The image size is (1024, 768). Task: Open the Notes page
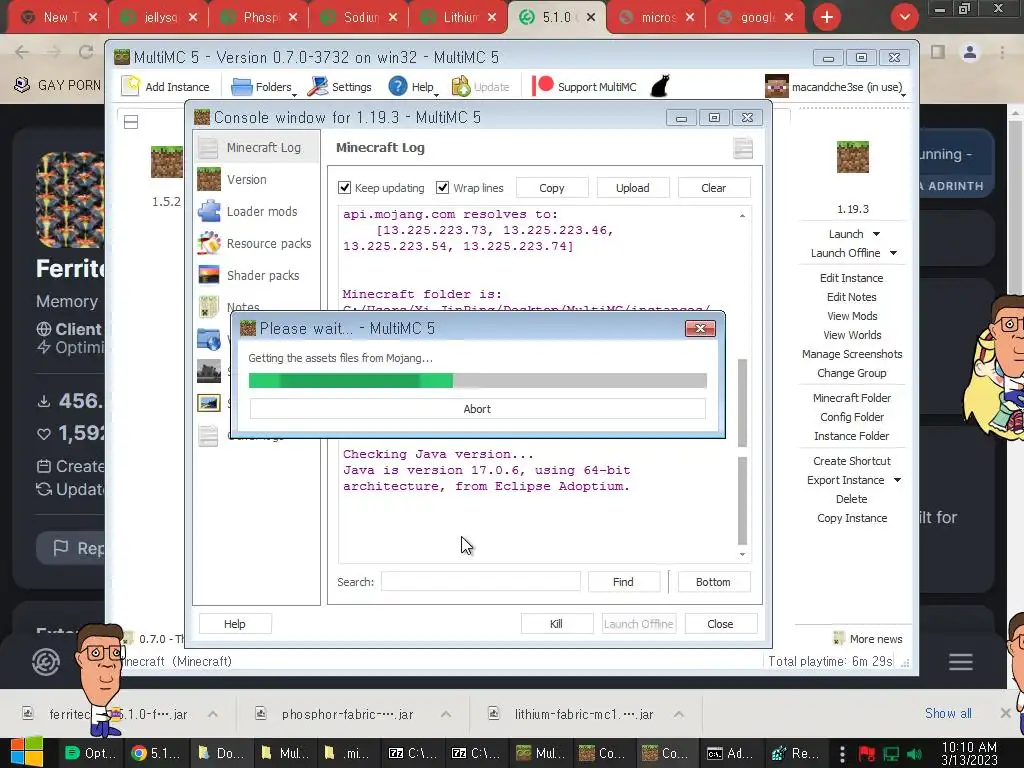click(x=231, y=306)
